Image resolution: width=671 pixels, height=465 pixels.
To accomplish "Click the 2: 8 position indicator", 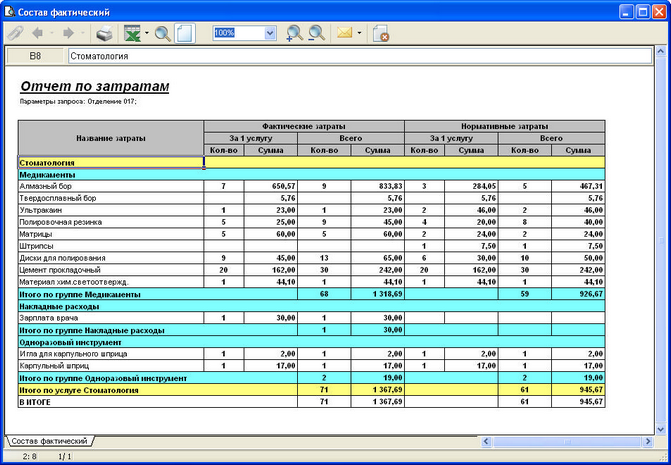I will click(x=30, y=456).
